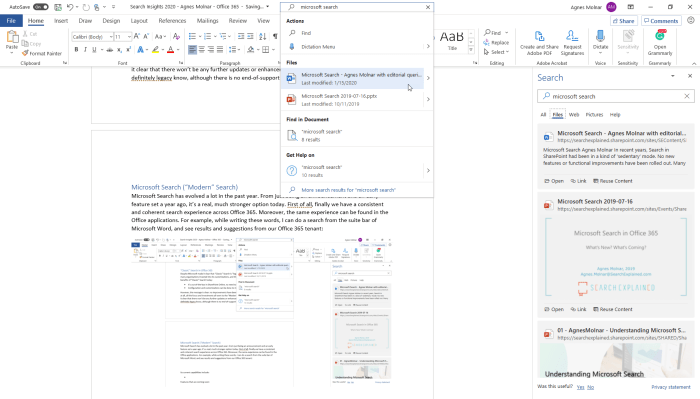Screen dimensions: 700x399
Task: Open the Search pane options dropdown
Action: tap(672, 76)
